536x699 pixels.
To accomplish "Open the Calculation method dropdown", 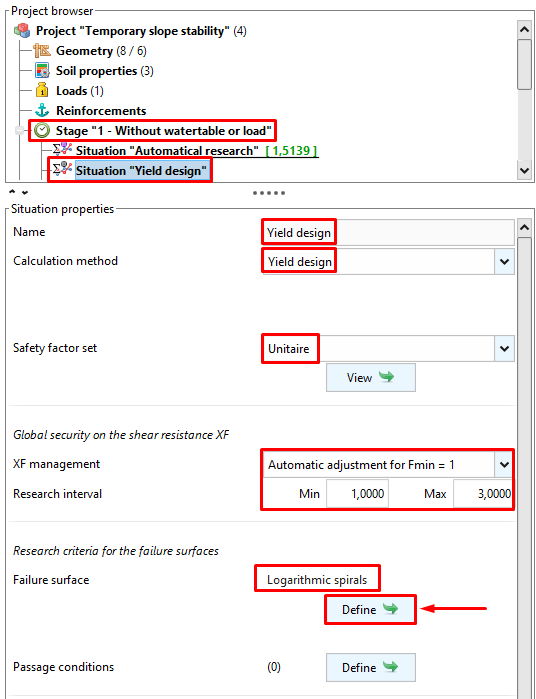I will click(504, 262).
